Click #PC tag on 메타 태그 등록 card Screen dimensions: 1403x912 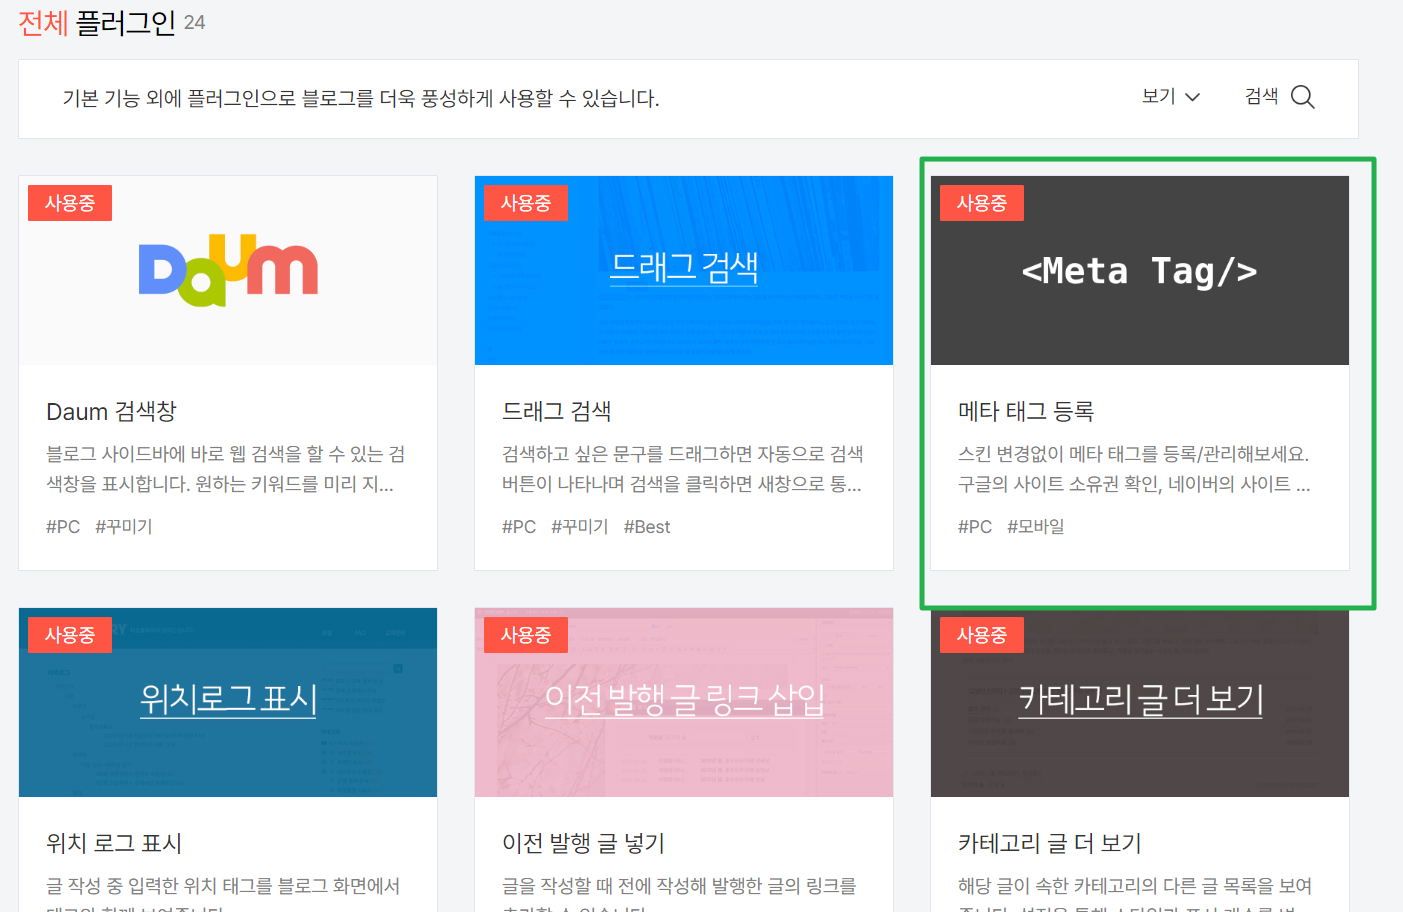975,527
